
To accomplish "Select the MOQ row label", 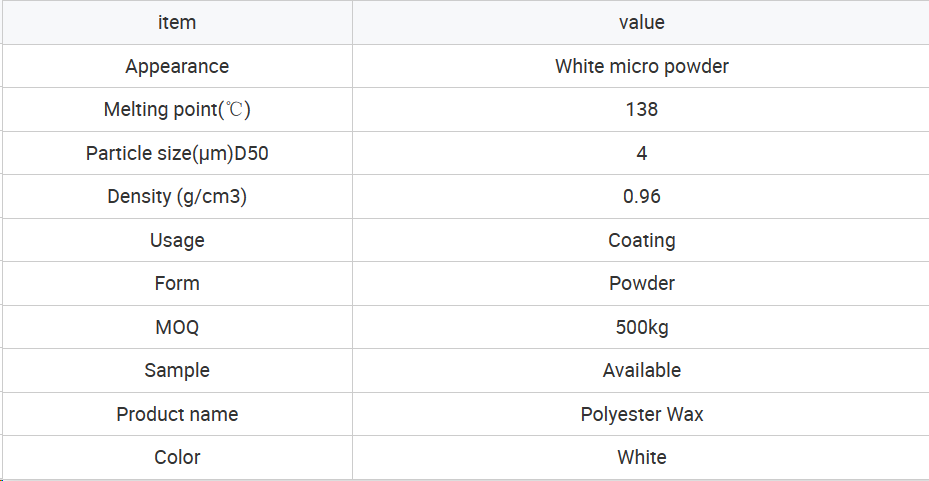I will [x=177, y=327].
